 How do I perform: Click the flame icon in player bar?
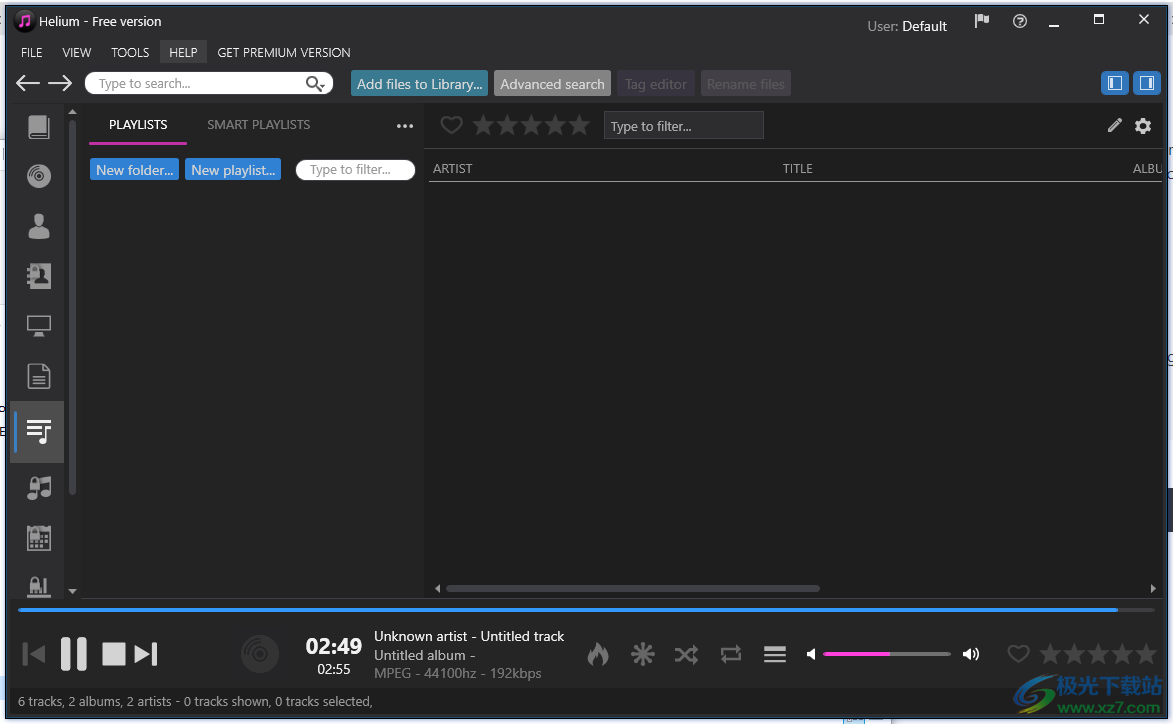pyautogui.click(x=598, y=654)
